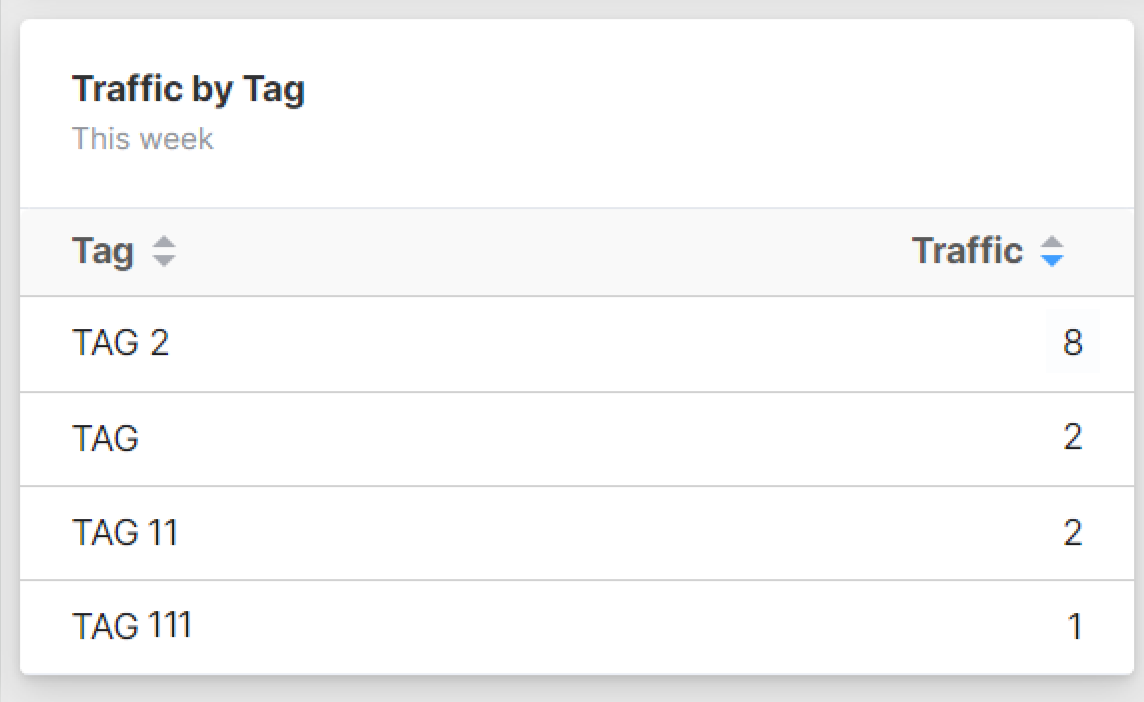Click traffic value 1 in TAG 111 row

[x=1075, y=627]
